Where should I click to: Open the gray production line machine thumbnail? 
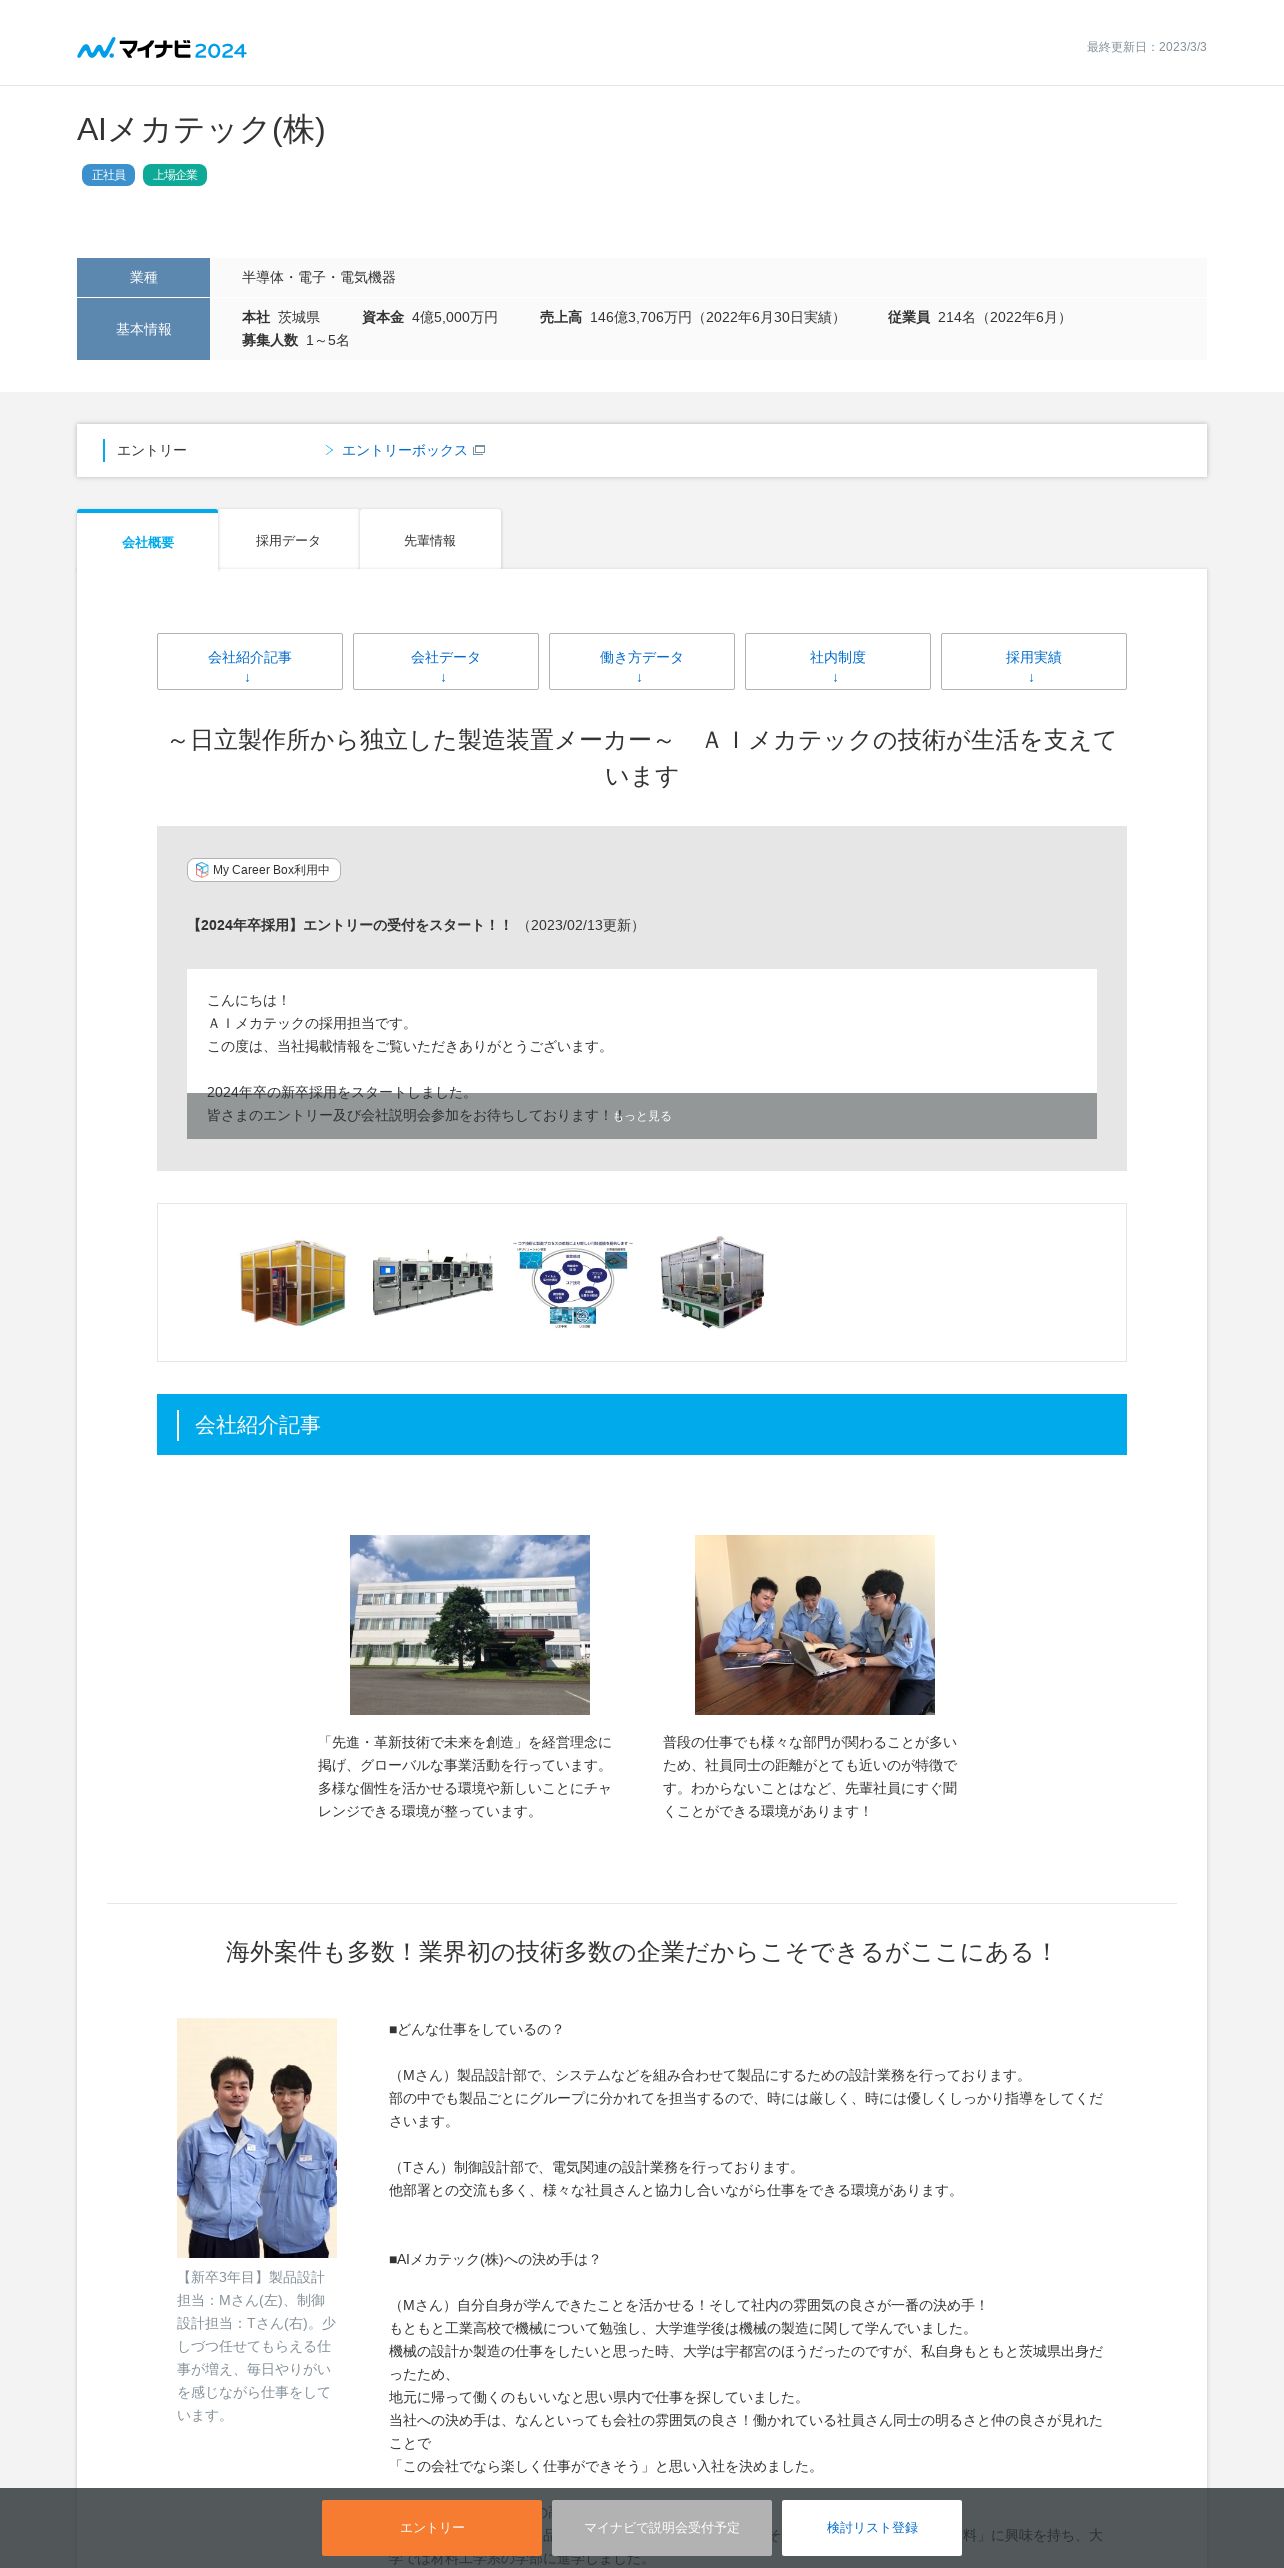pos(433,1283)
